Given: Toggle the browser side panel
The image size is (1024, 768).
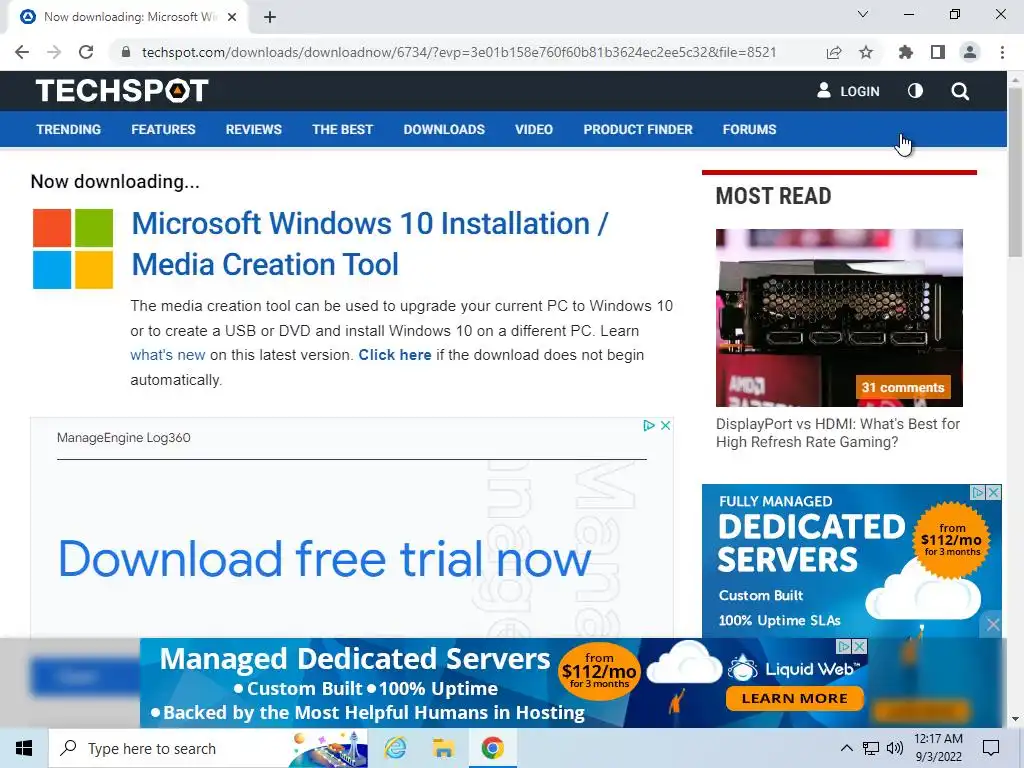Looking at the screenshot, I should (938, 52).
